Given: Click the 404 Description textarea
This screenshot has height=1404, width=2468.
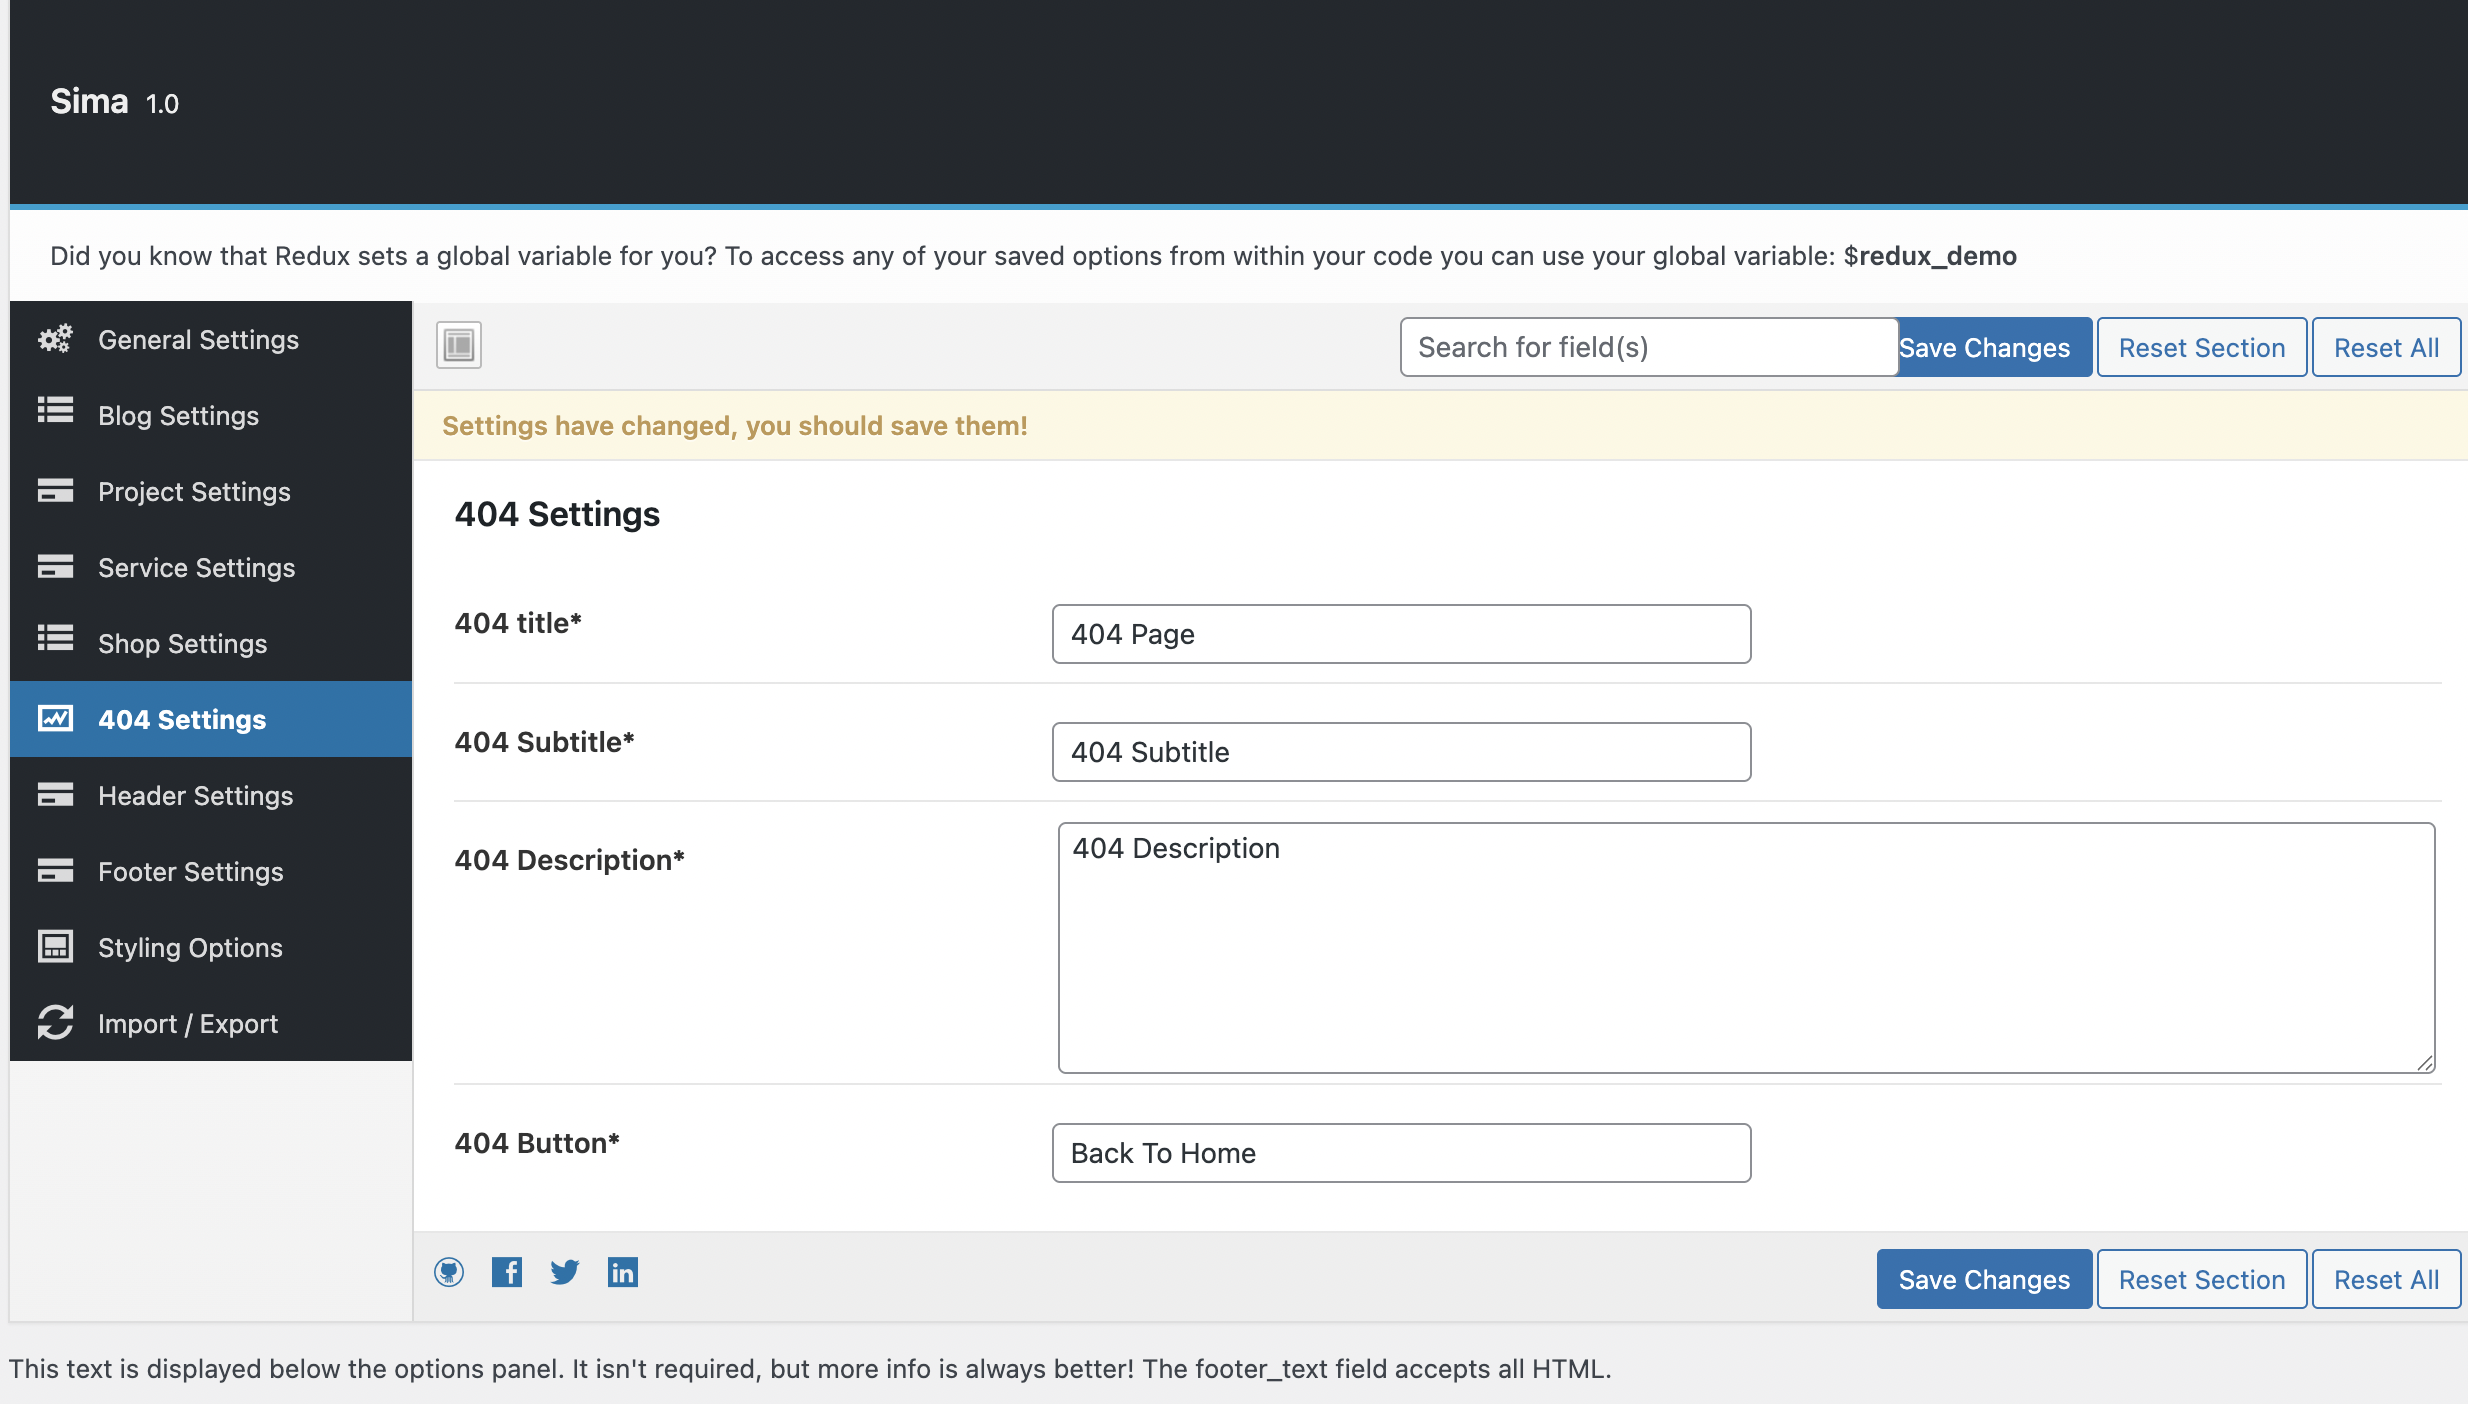Looking at the screenshot, I should pyautogui.click(x=1747, y=948).
